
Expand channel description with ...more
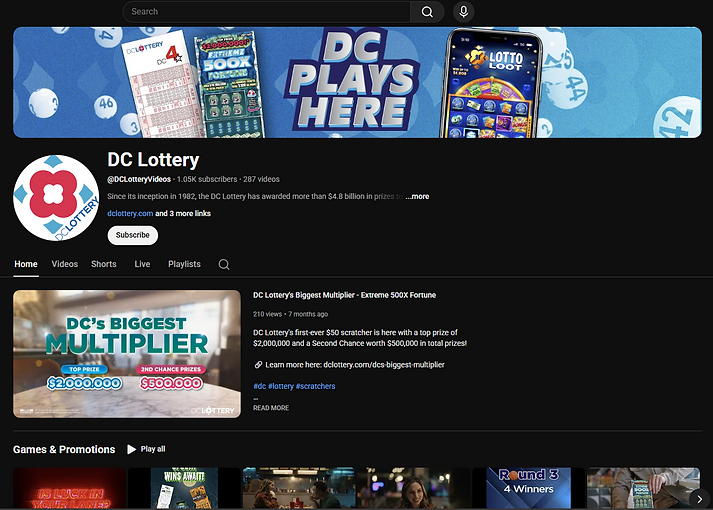(x=417, y=196)
